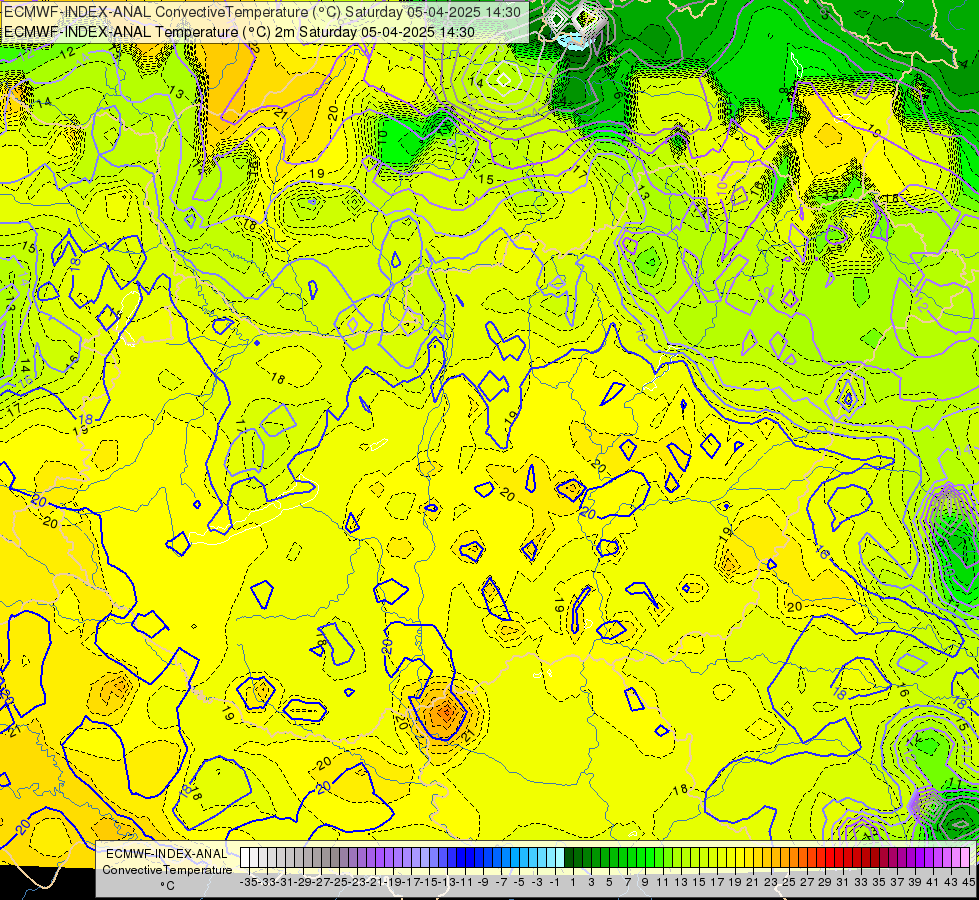The width and height of the screenshot is (979, 900).
Task: Click the Temperature 2m title line
Action: 239,32
